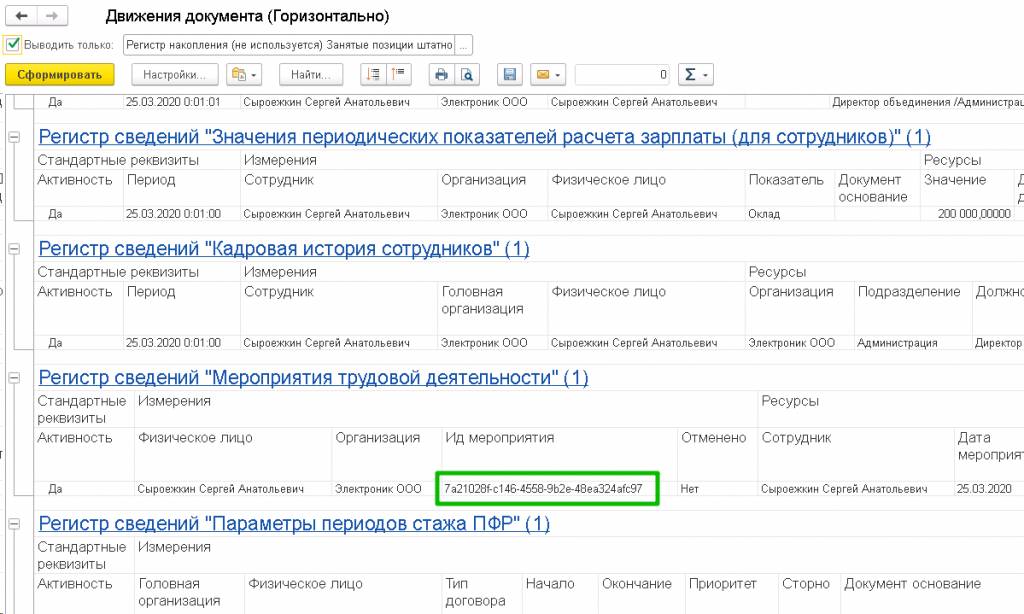1024x614 pixels.
Task: Open link 'Параметры периодов стажа ПФР' register
Action: 294,524
